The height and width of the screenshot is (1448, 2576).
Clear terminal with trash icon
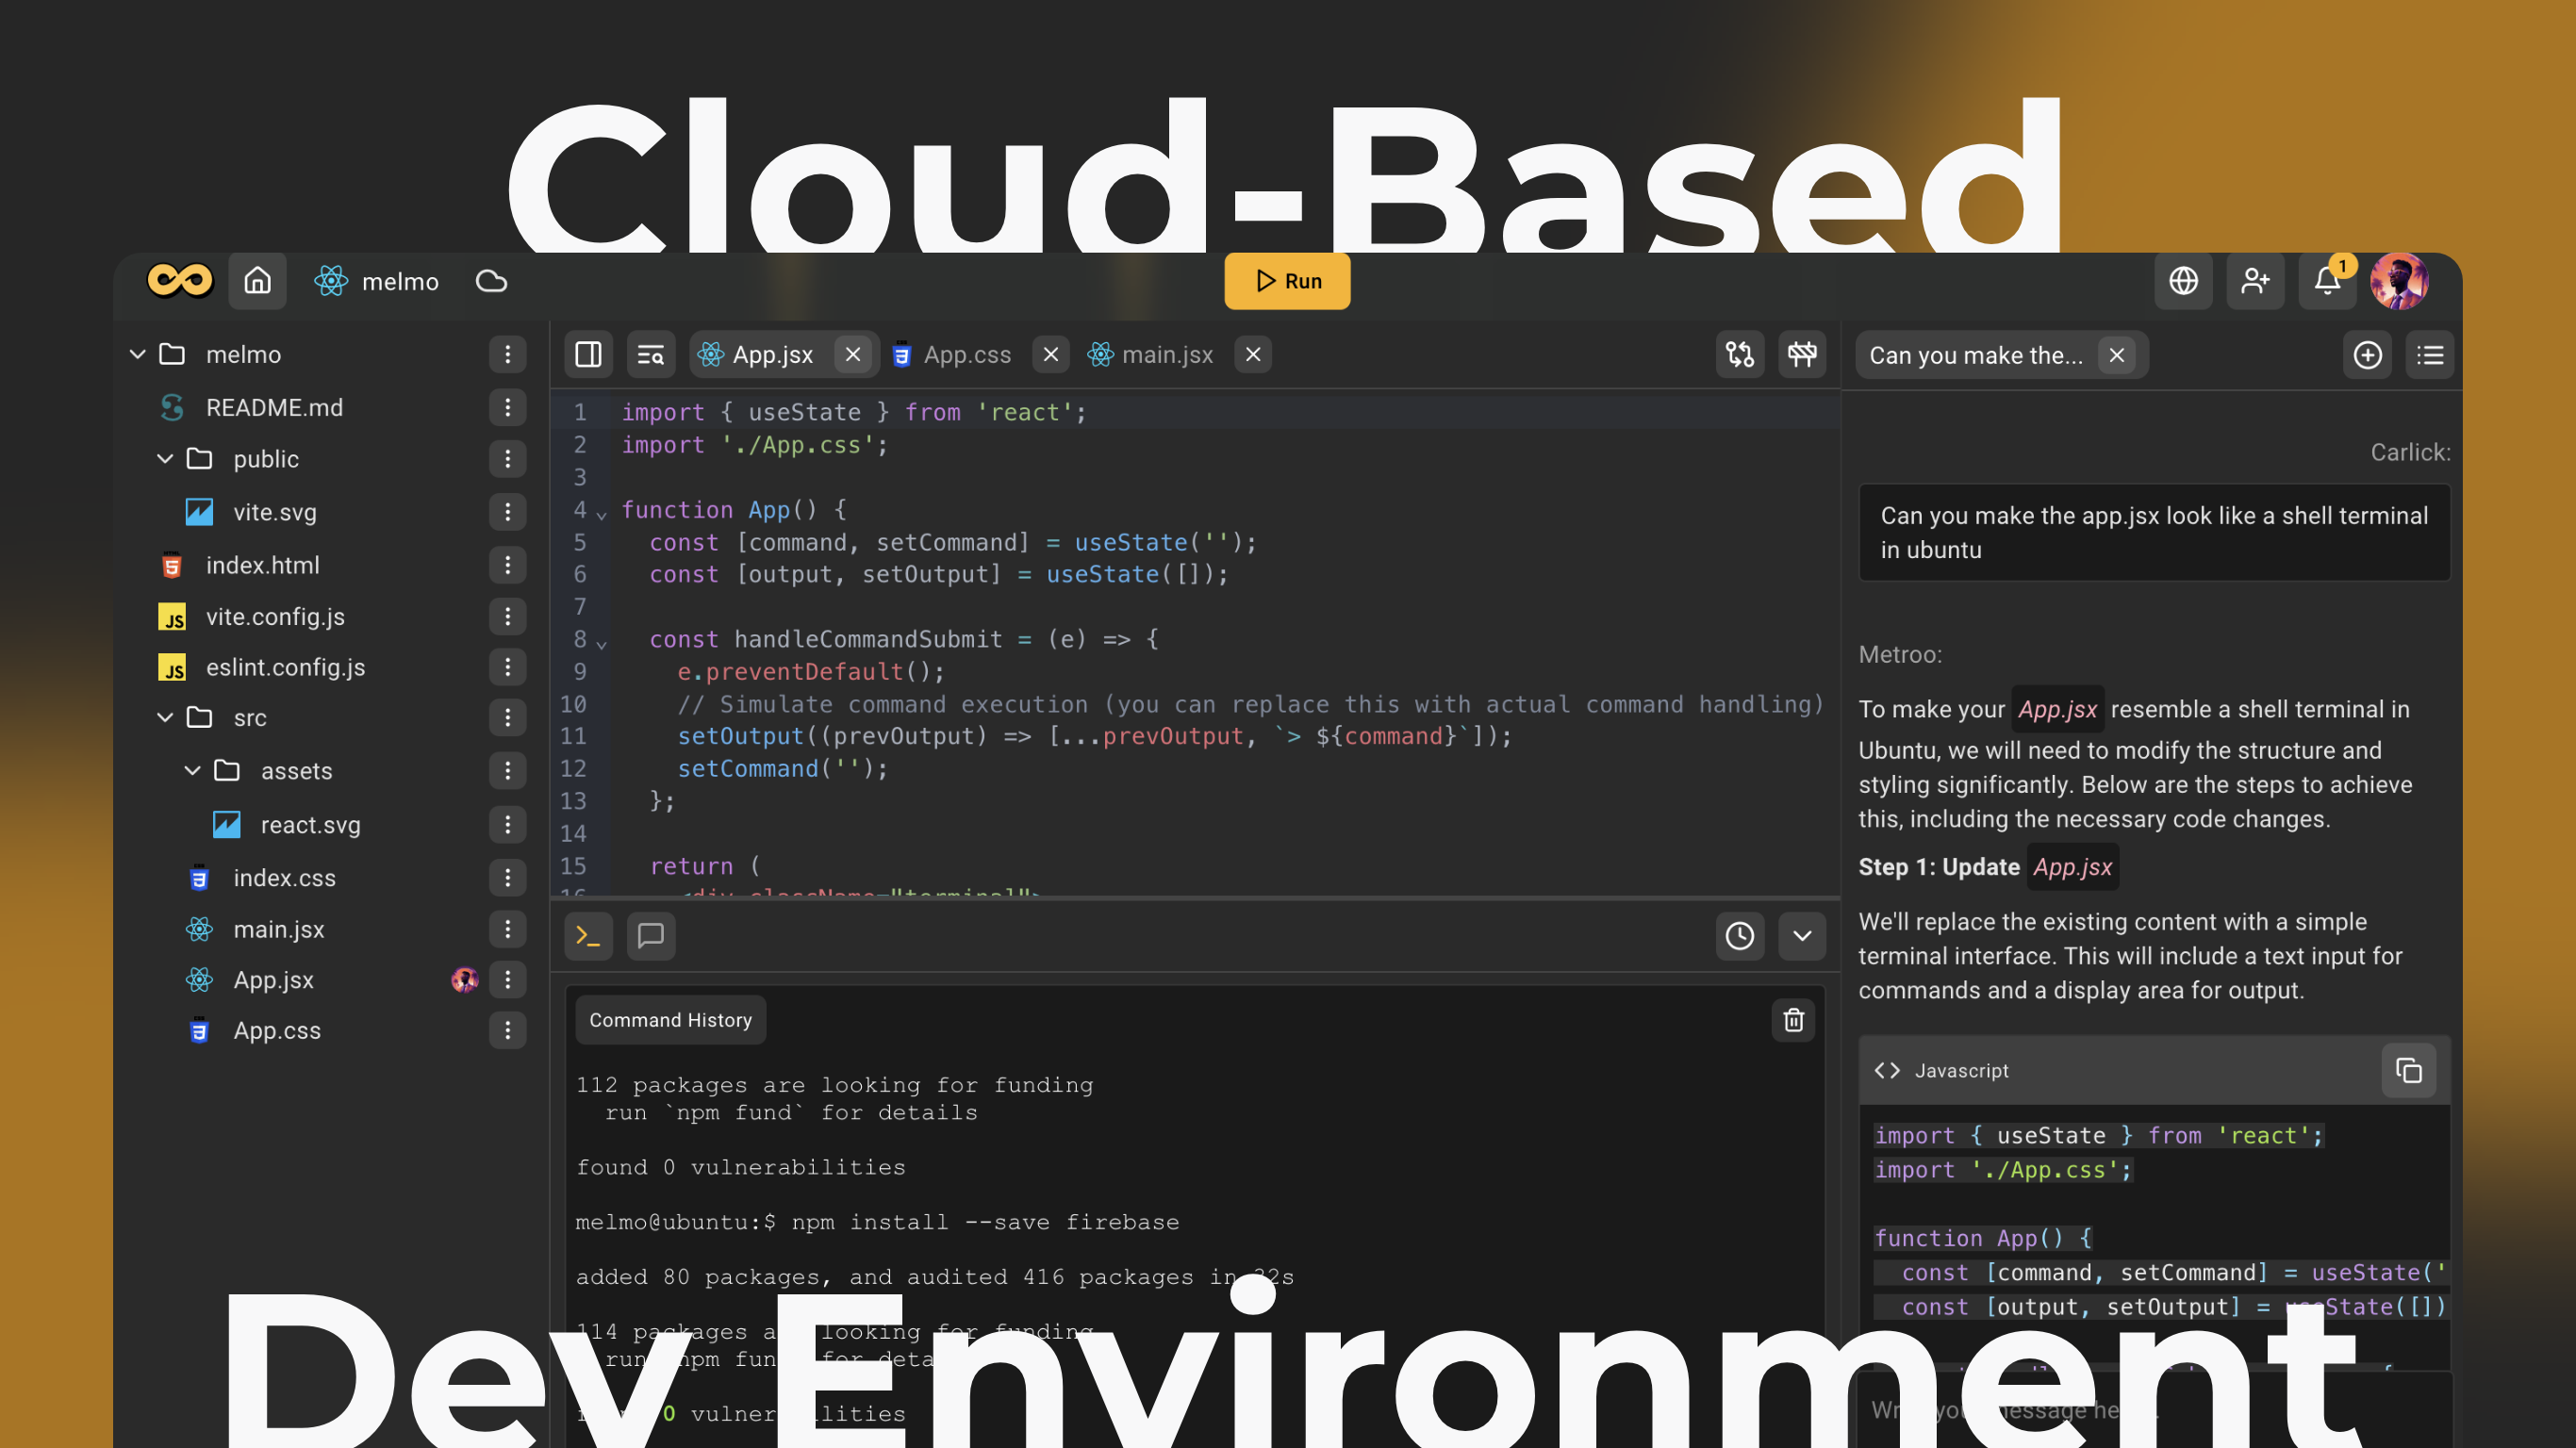(1794, 1020)
